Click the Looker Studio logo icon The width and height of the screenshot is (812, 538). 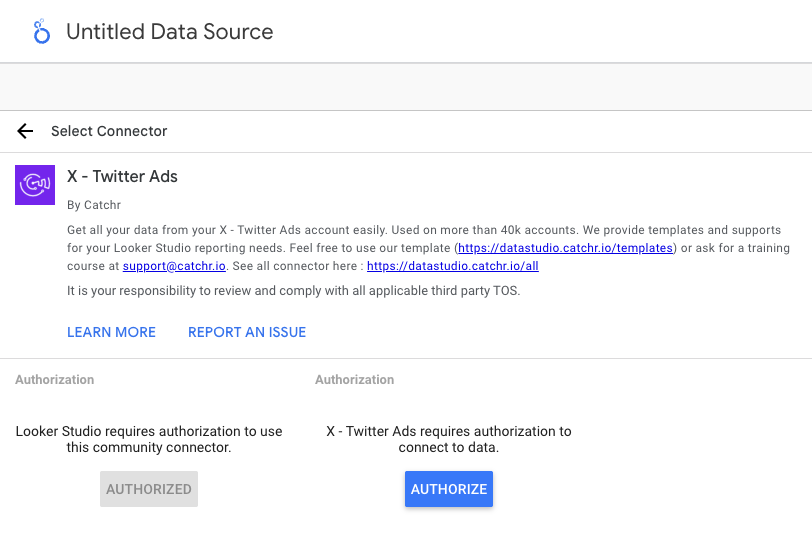pos(41,32)
